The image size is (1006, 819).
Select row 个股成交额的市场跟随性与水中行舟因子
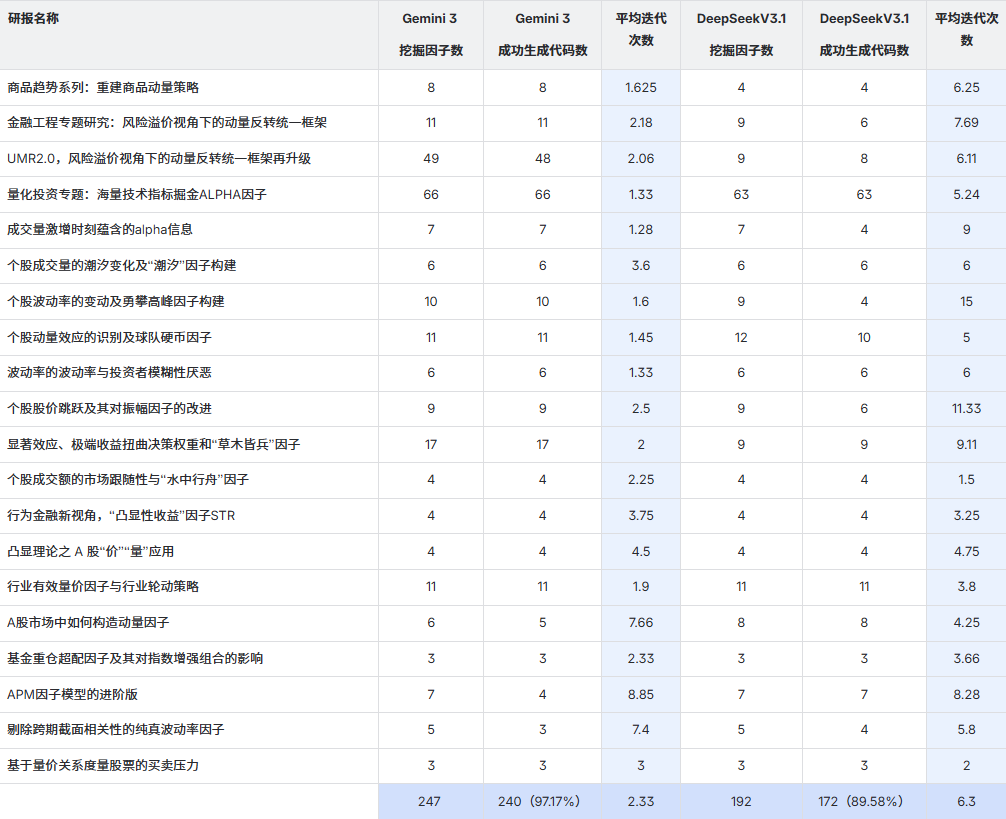[503, 480]
